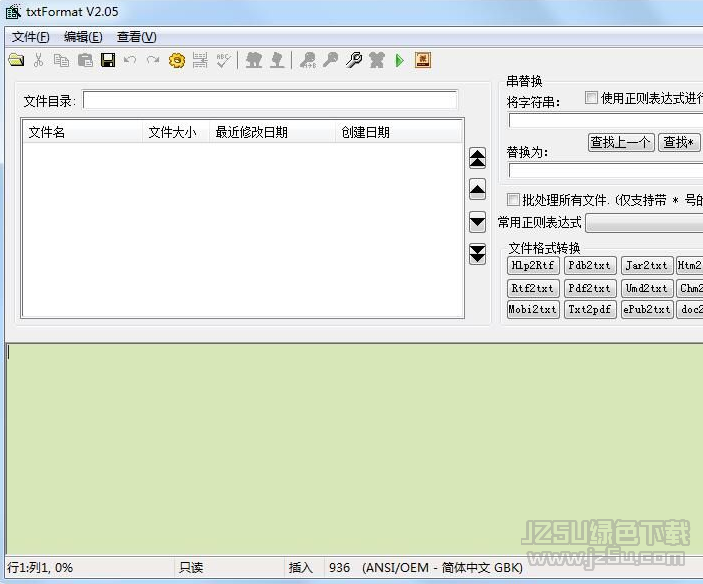This screenshot has width=703, height=584.
Task: Click the open folder toolbar icon
Action: pos(16,60)
